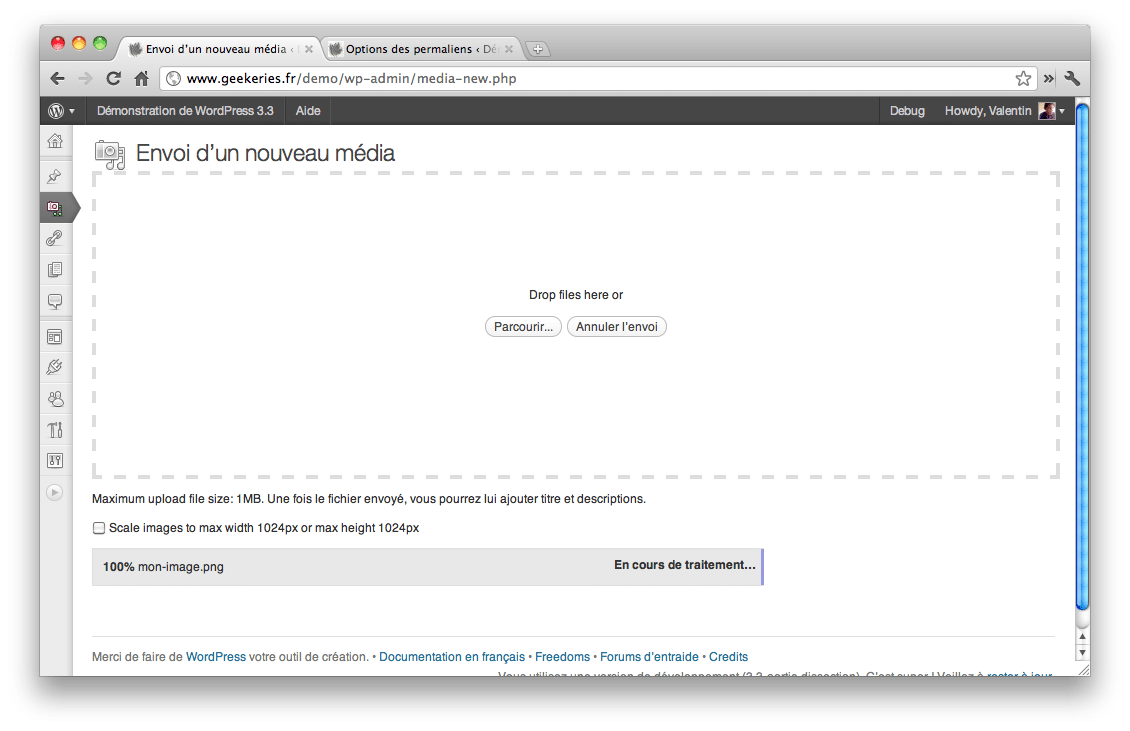
Task: Open the Links chain icon in sidebar
Action: tap(55, 238)
